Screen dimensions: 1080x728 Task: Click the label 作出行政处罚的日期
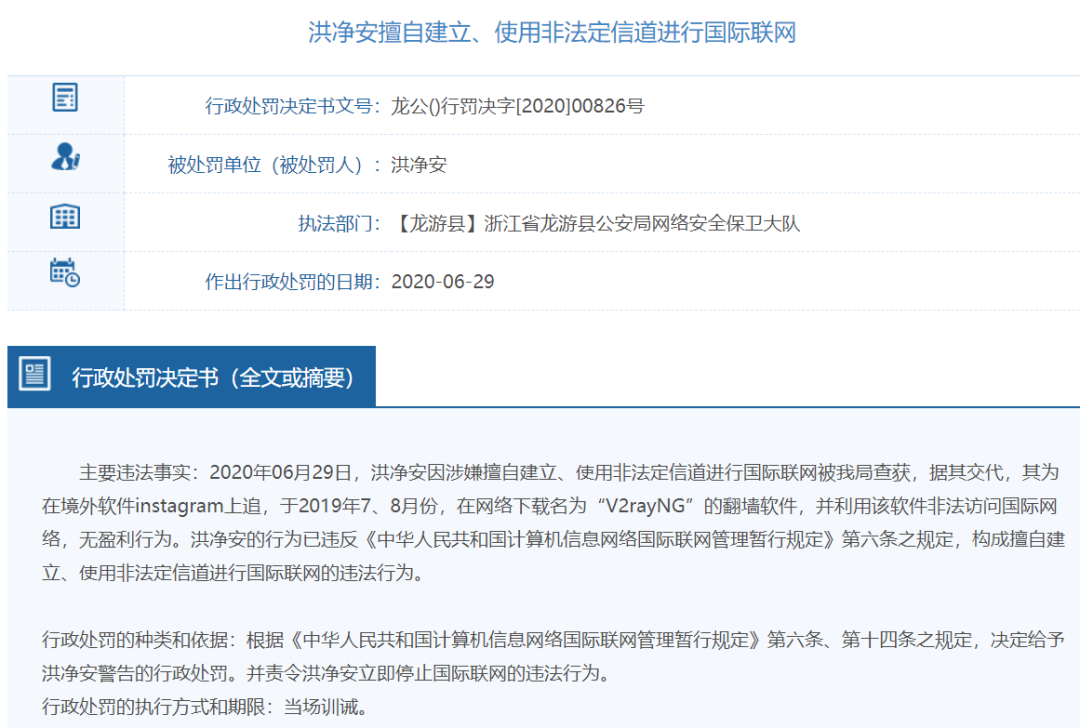pyautogui.click(x=288, y=281)
